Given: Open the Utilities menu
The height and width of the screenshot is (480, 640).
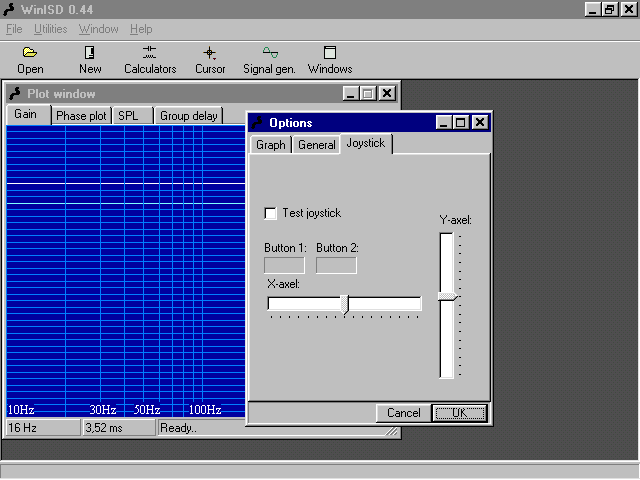Looking at the screenshot, I should (51, 29).
